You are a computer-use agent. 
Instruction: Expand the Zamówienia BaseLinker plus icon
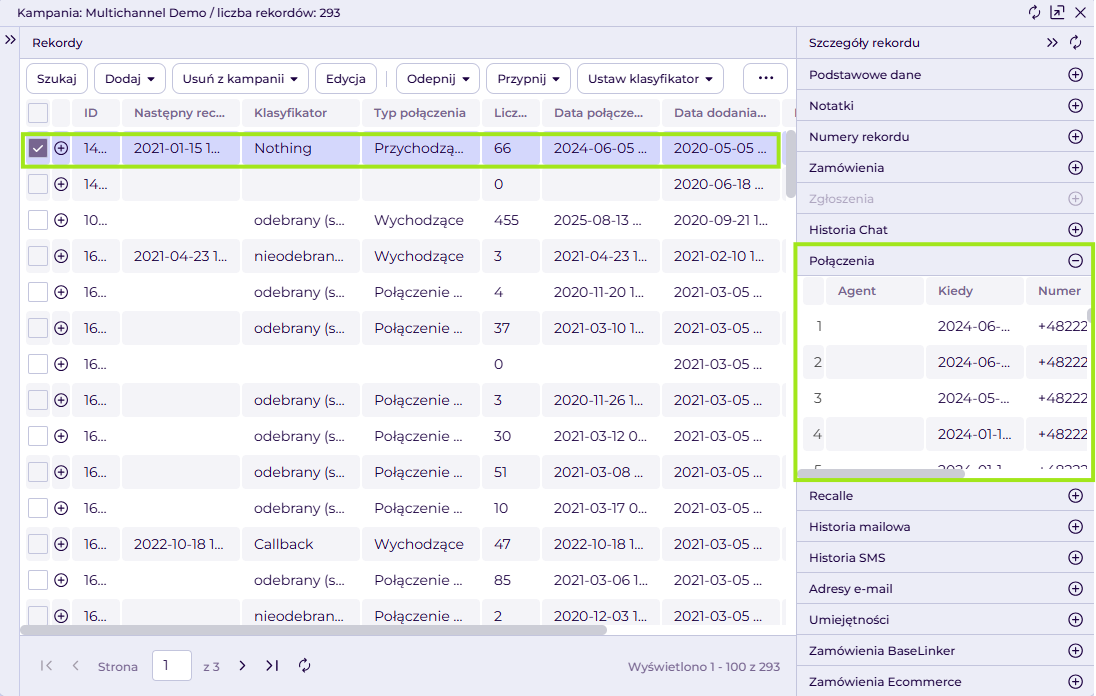[1076, 651]
